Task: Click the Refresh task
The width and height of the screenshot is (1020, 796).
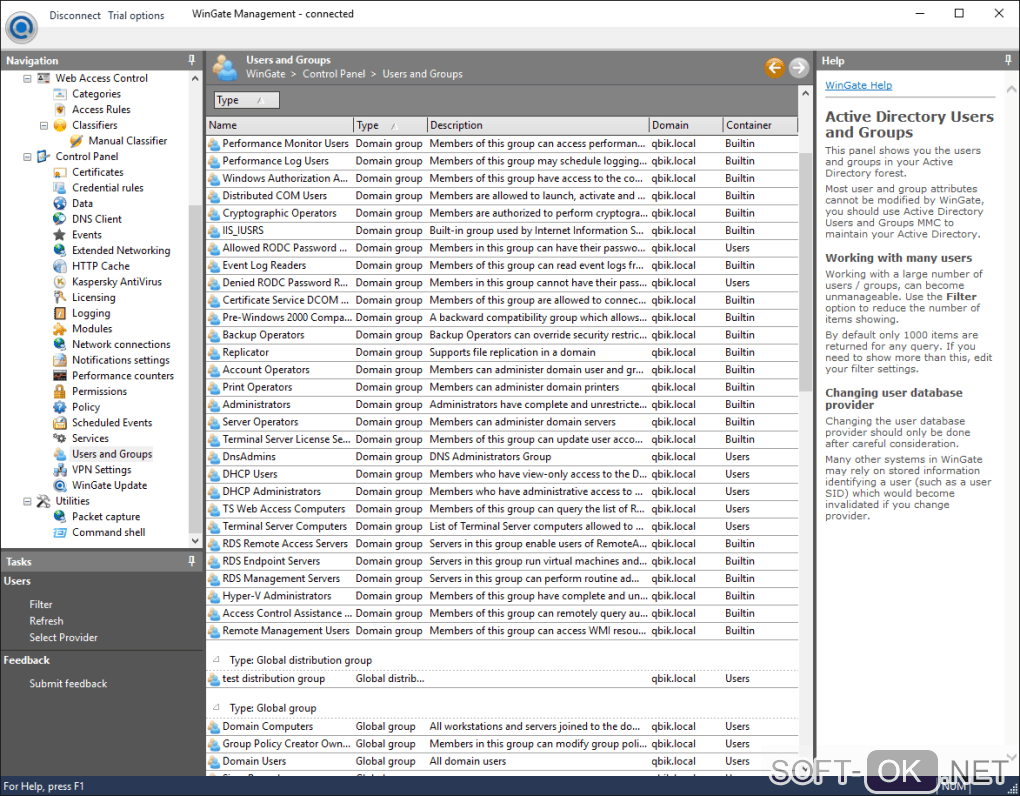Action: [46, 621]
